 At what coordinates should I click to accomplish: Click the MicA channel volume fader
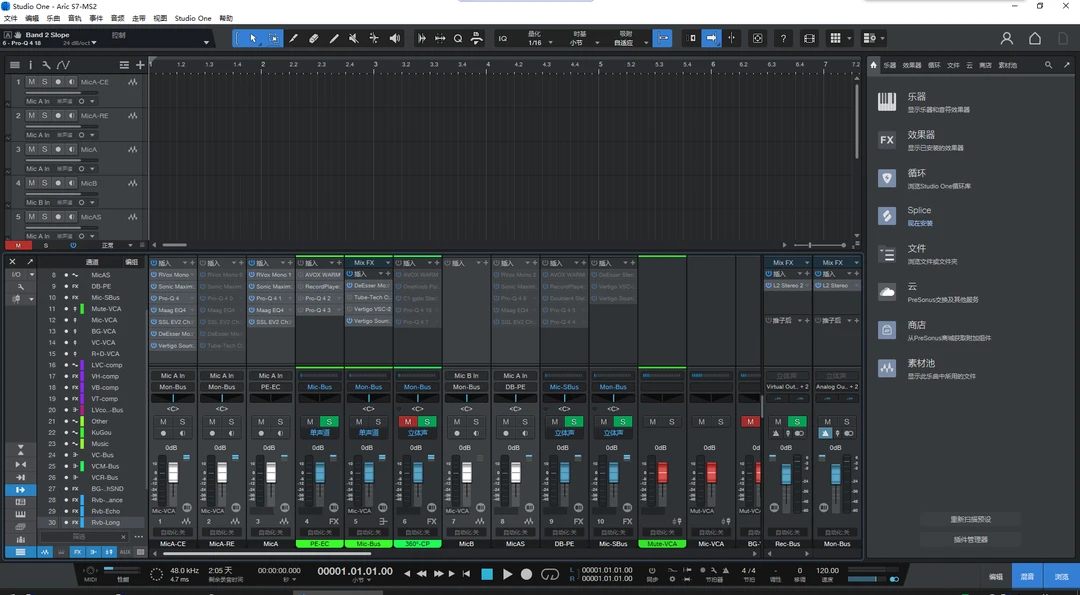270,472
